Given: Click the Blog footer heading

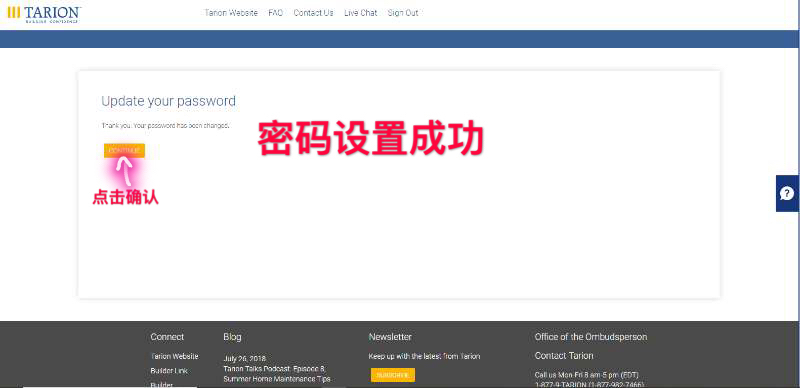Looking at the screenshot, I should point(232,337).
